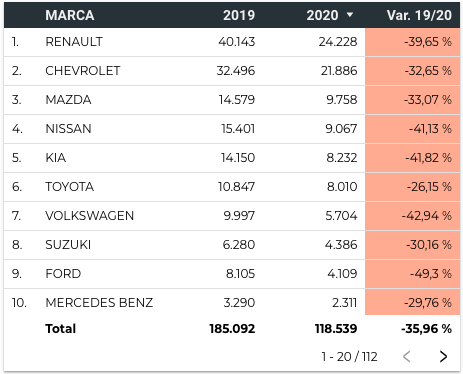Click the pagination text 1 - 20 / 112
463x374 pixels.
point(349,356)
